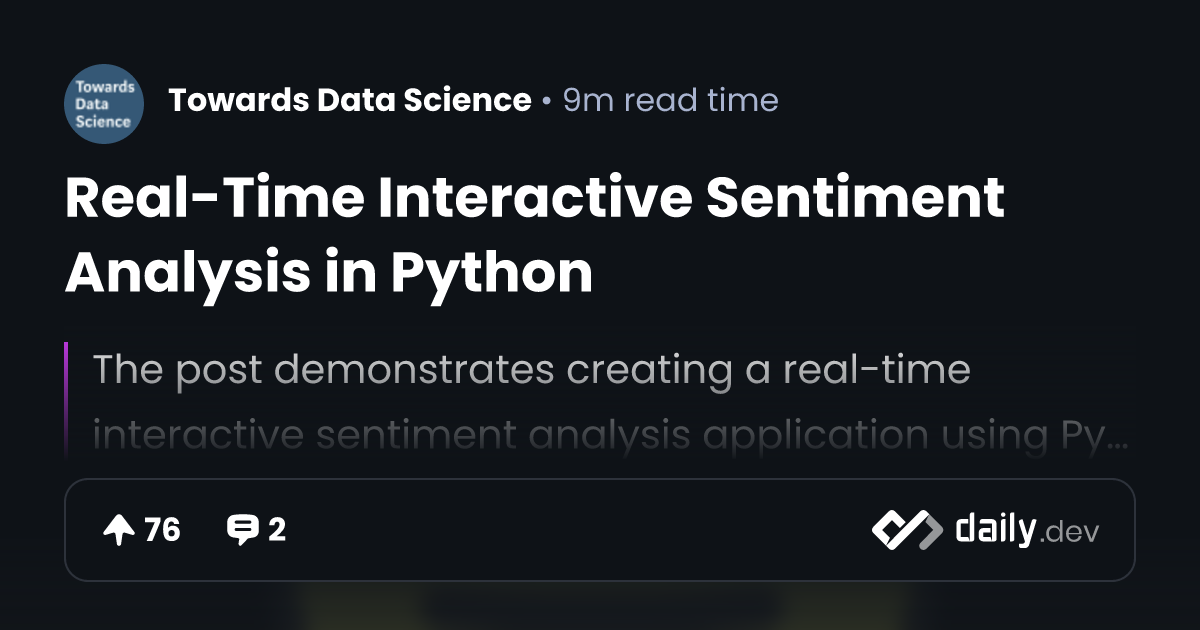Viewport: 1200px width, 630px height.
Task: Click the upvote count 76
Action: click(162, 530)
